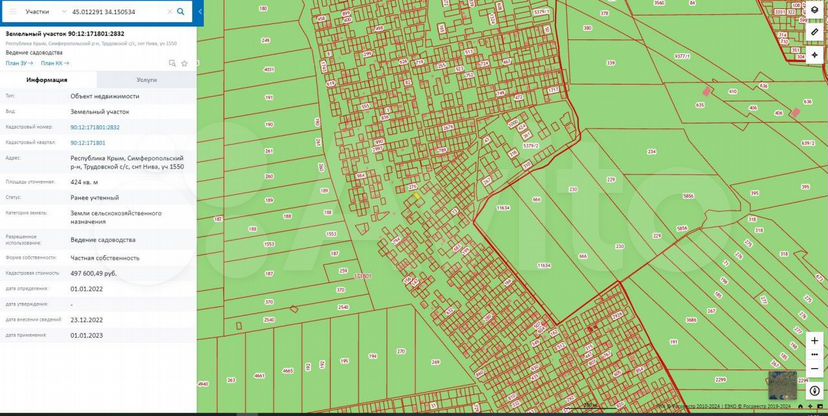Image resolution: width=828 pixels, height=416 pixels.
Task: Open the План ЗУ link
Action: 19,63
